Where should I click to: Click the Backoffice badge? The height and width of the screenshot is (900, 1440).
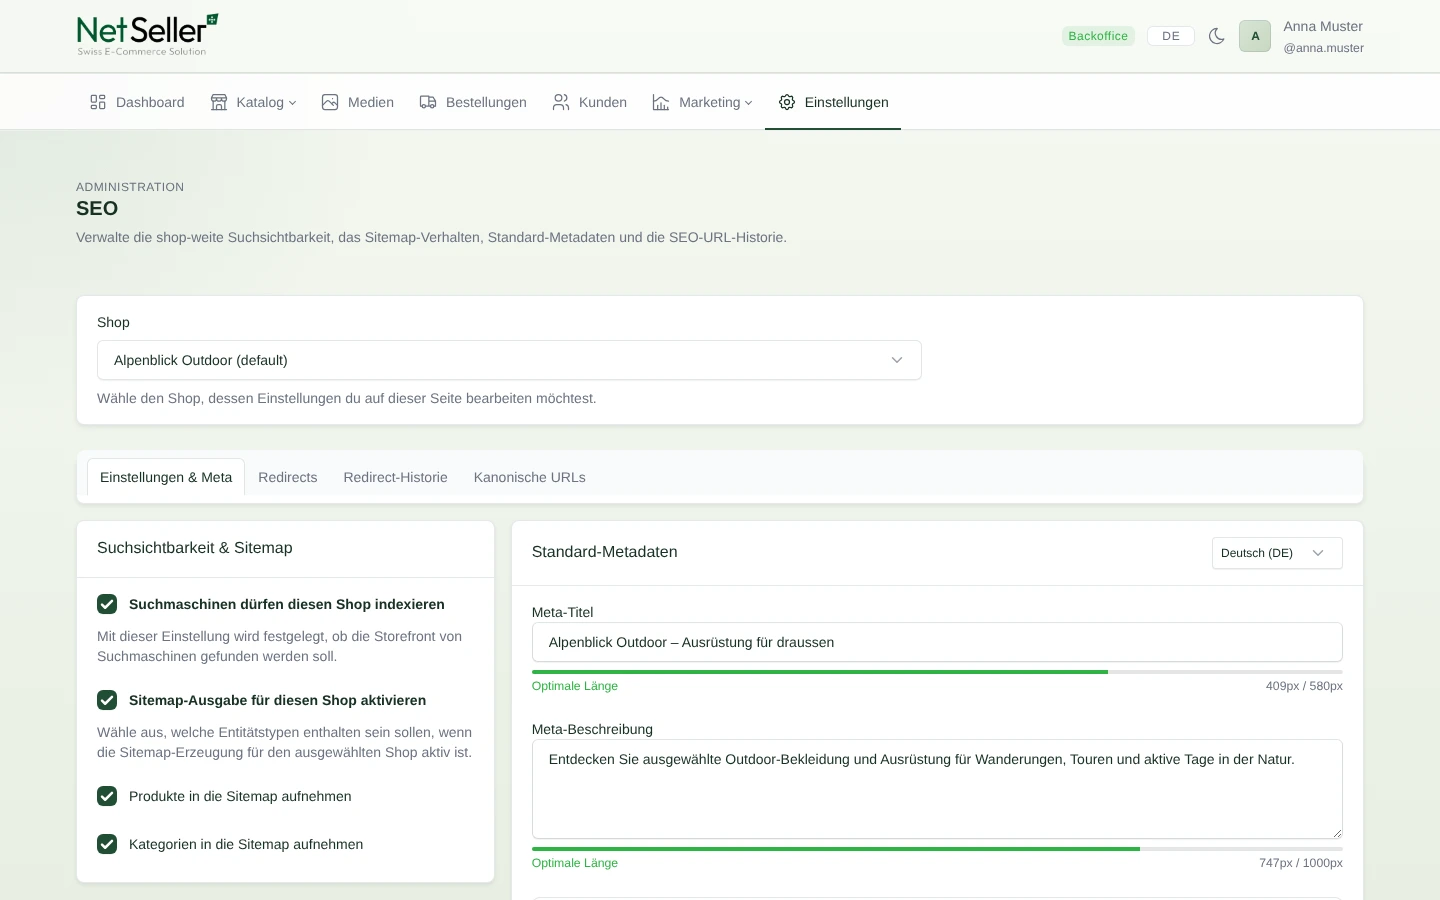click(1098, 36)
